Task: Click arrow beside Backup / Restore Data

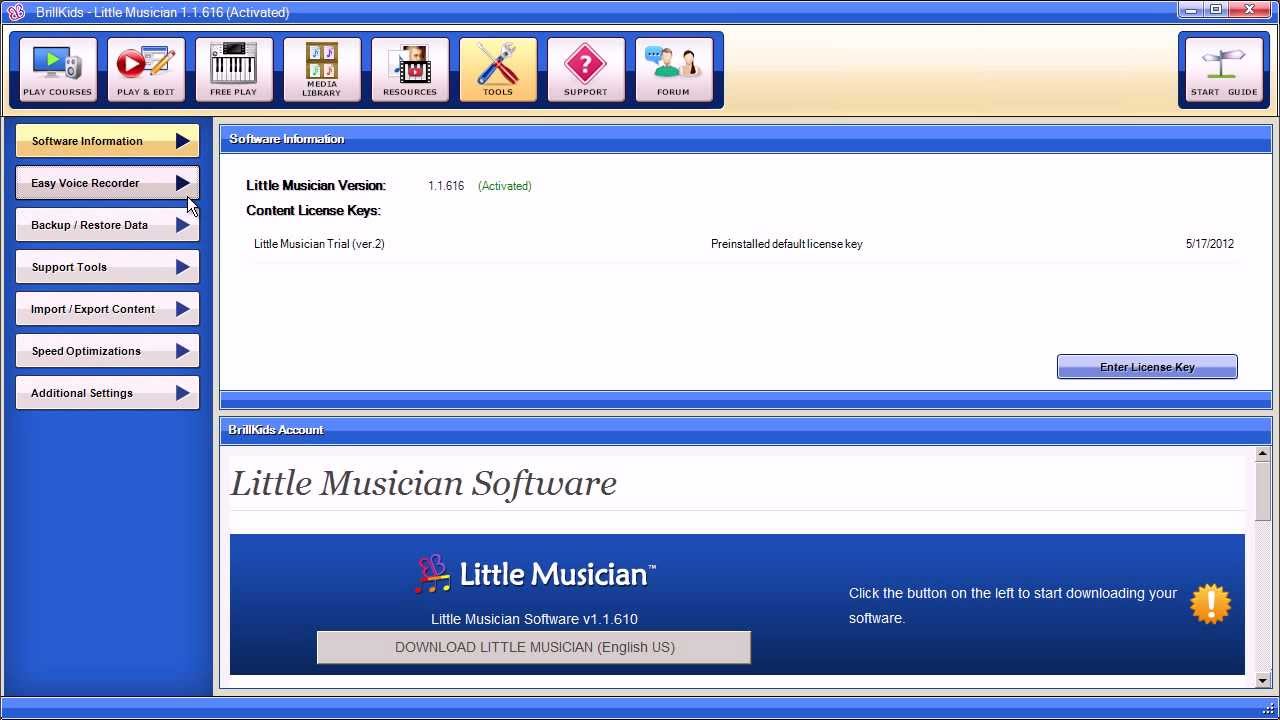Action: tap(183, 225)
